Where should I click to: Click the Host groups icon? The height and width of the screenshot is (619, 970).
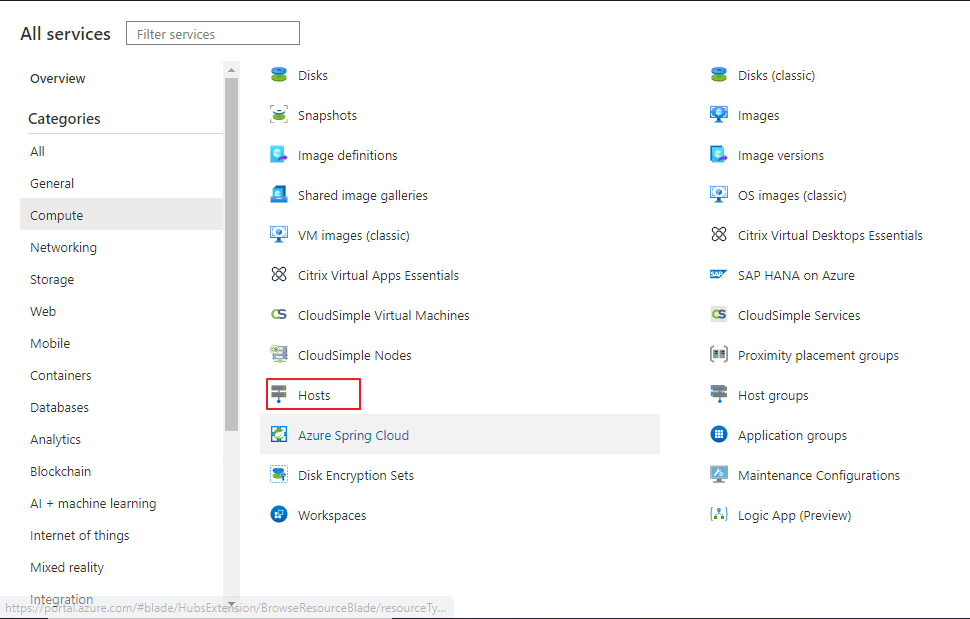[x=719, y=395]
